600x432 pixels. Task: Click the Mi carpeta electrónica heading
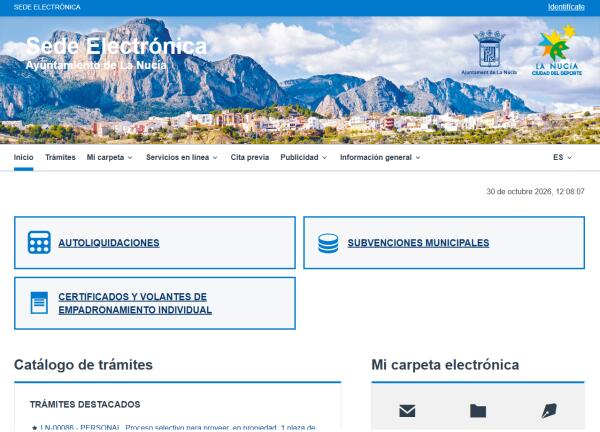tap(445, 365)
